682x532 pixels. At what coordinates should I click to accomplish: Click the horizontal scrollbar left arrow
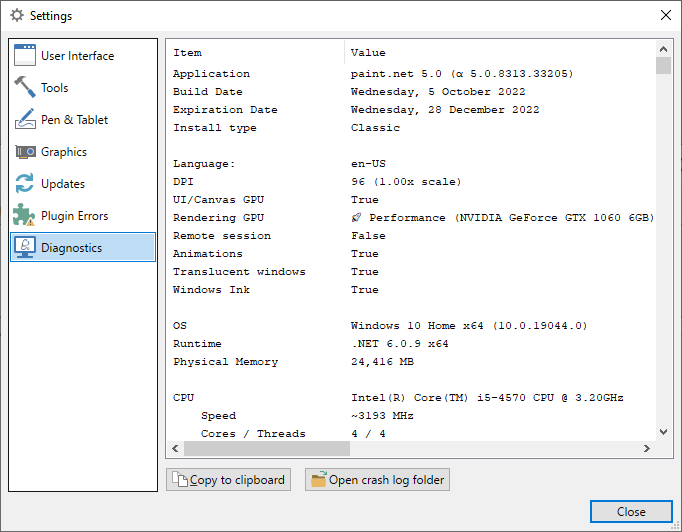[175, 448]
